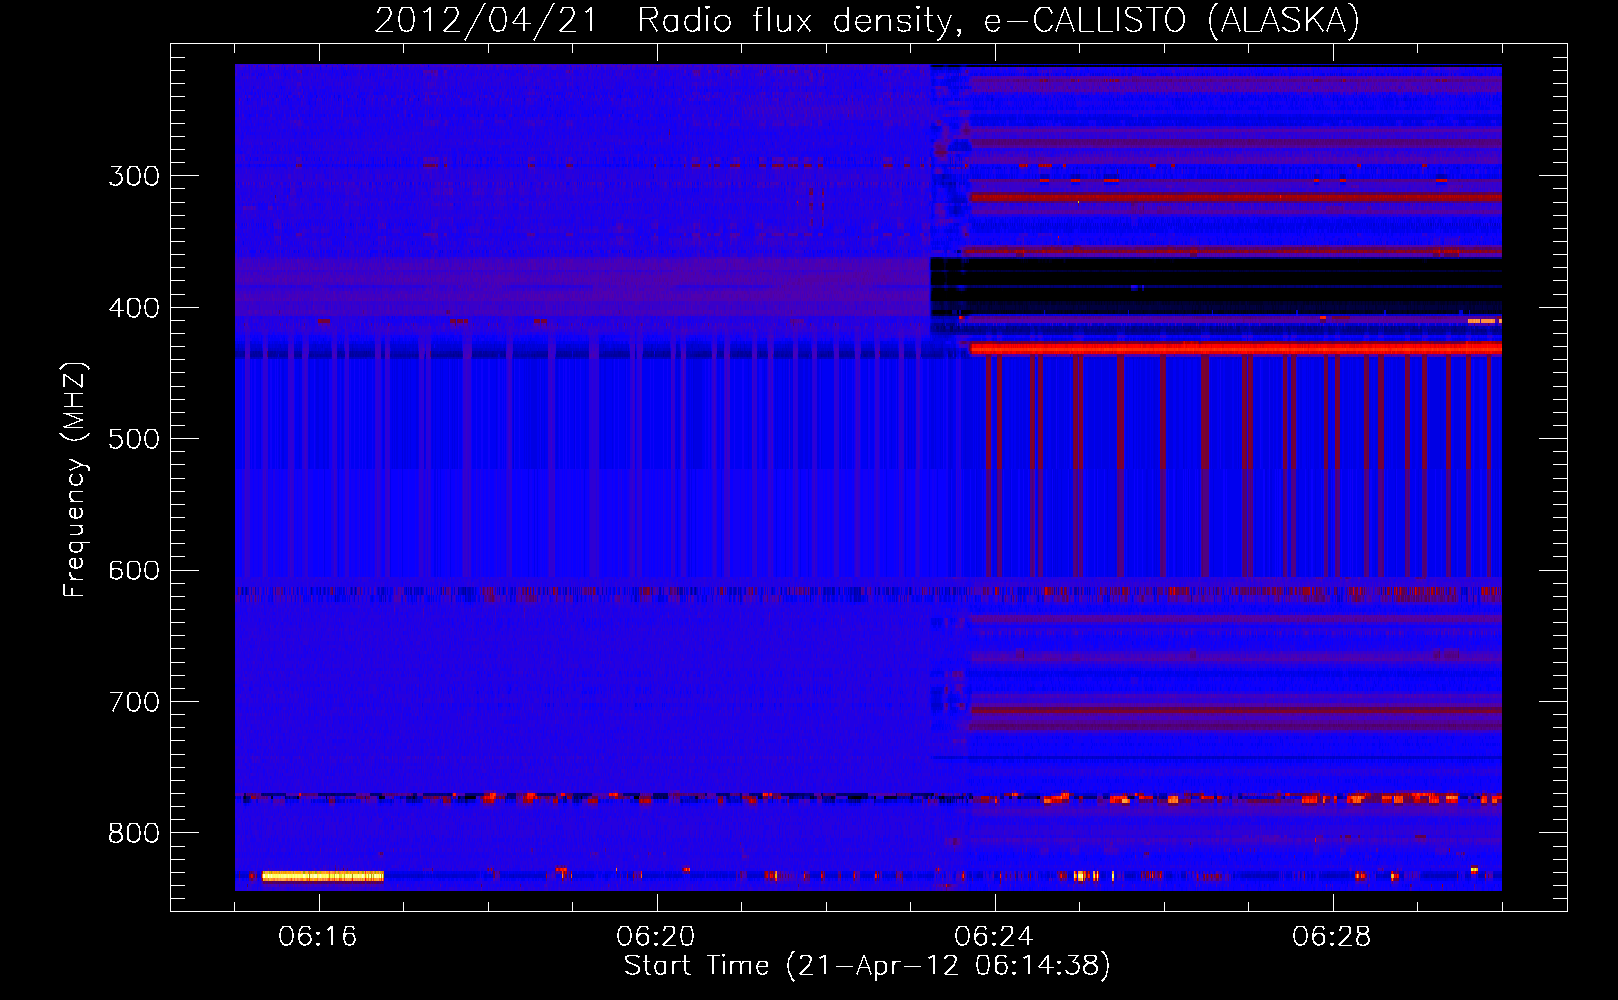The width and height of the screenshot is (1618, 1000).
Task: Click the 06:16 time tick label
Action: (x=318, y=937)
